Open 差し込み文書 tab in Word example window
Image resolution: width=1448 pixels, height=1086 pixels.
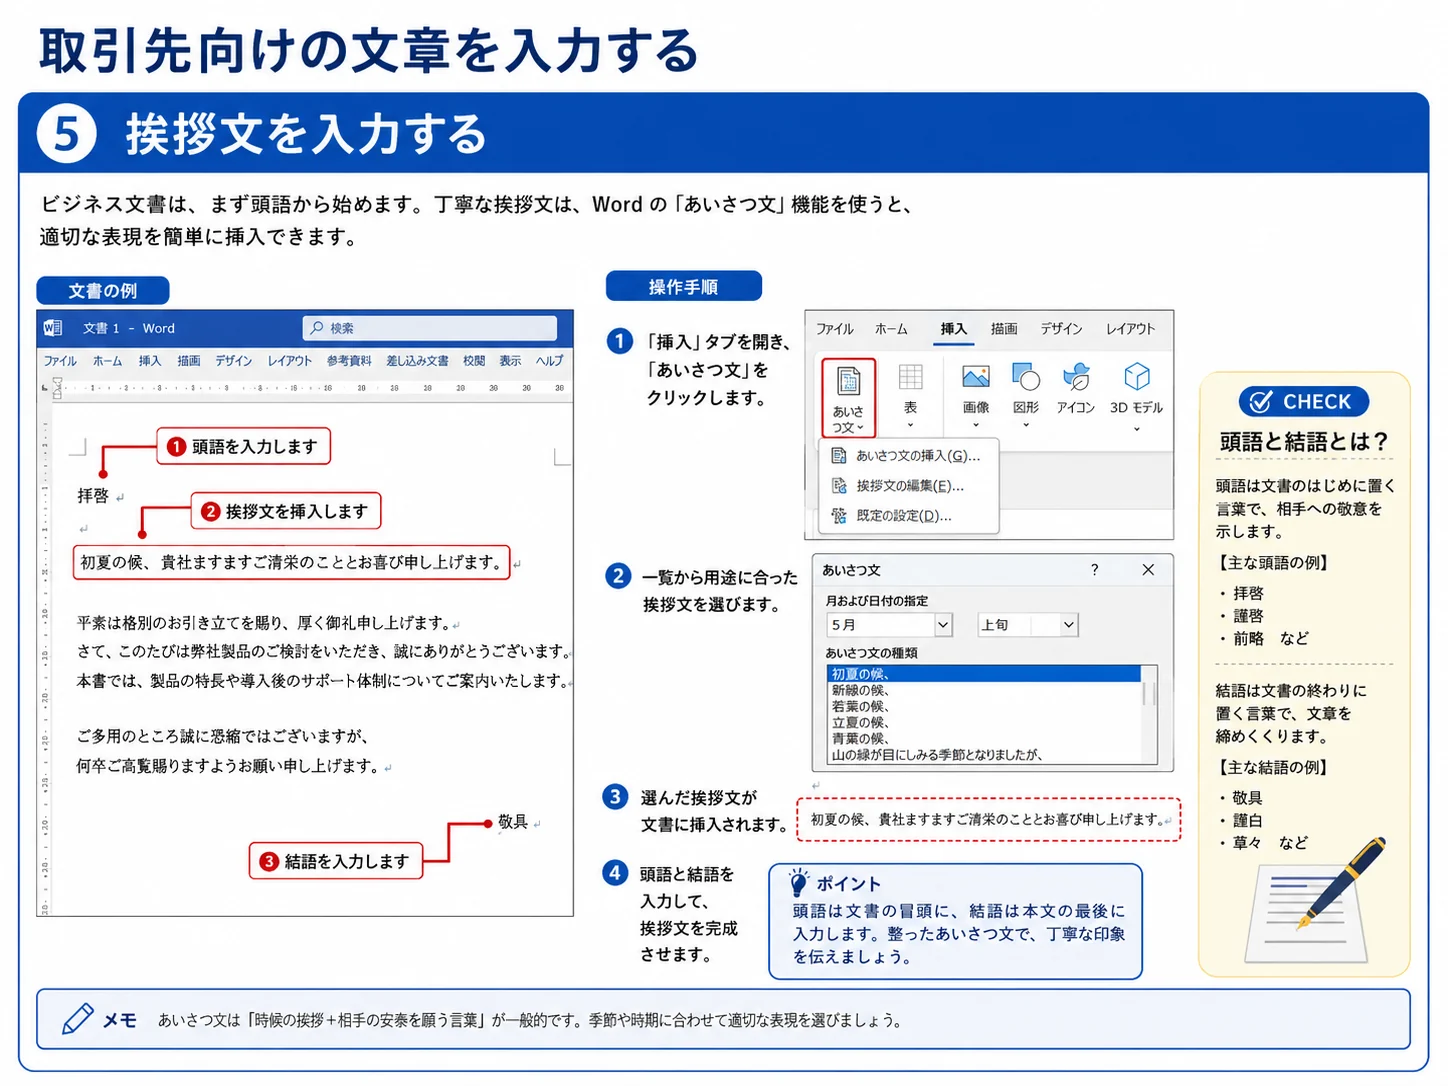tap(417, 361)
